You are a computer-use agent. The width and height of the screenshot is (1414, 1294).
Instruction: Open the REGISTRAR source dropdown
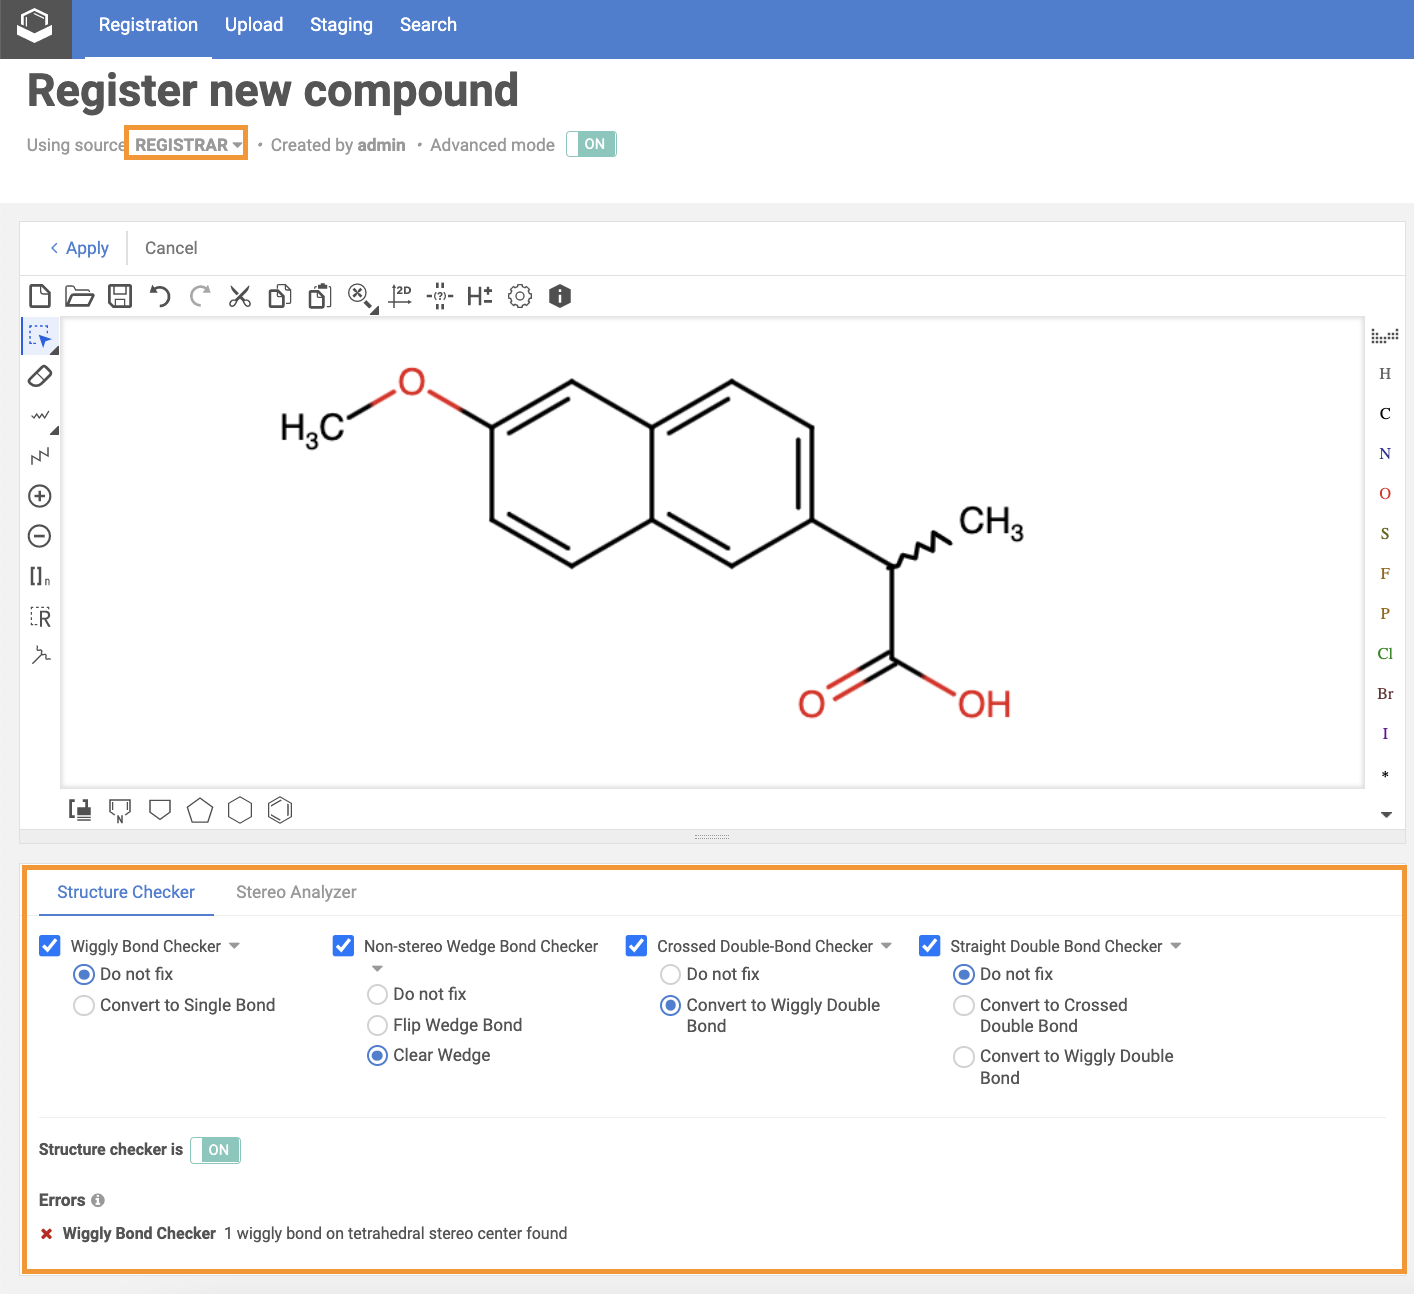click(185, 143)
